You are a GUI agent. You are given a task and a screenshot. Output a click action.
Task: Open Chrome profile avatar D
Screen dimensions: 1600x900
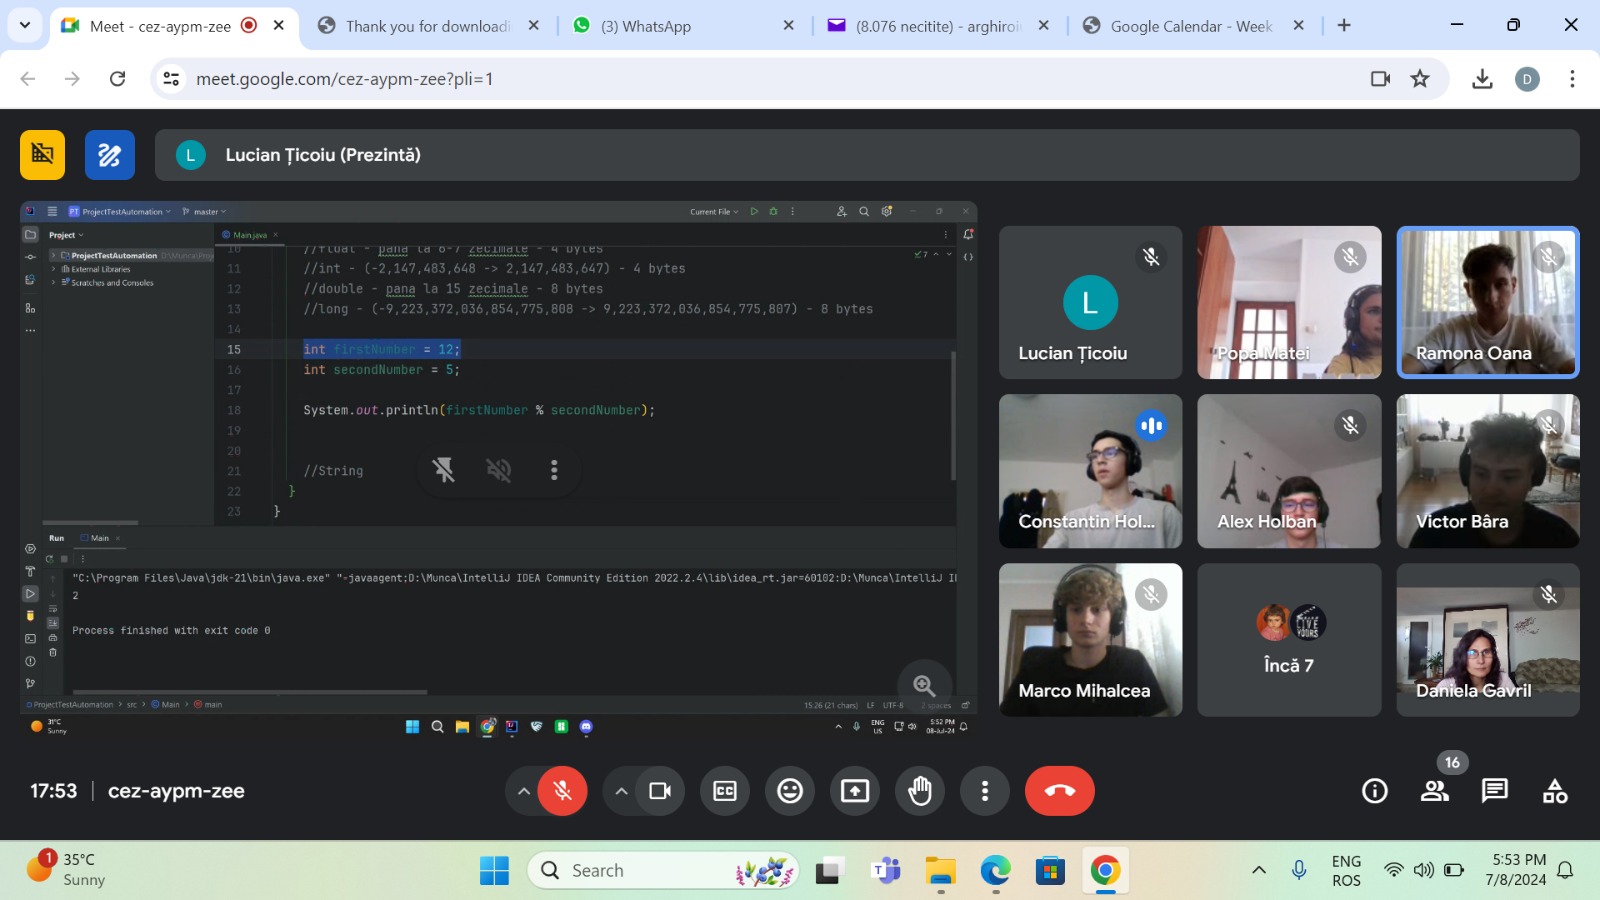coord(1527,79)
